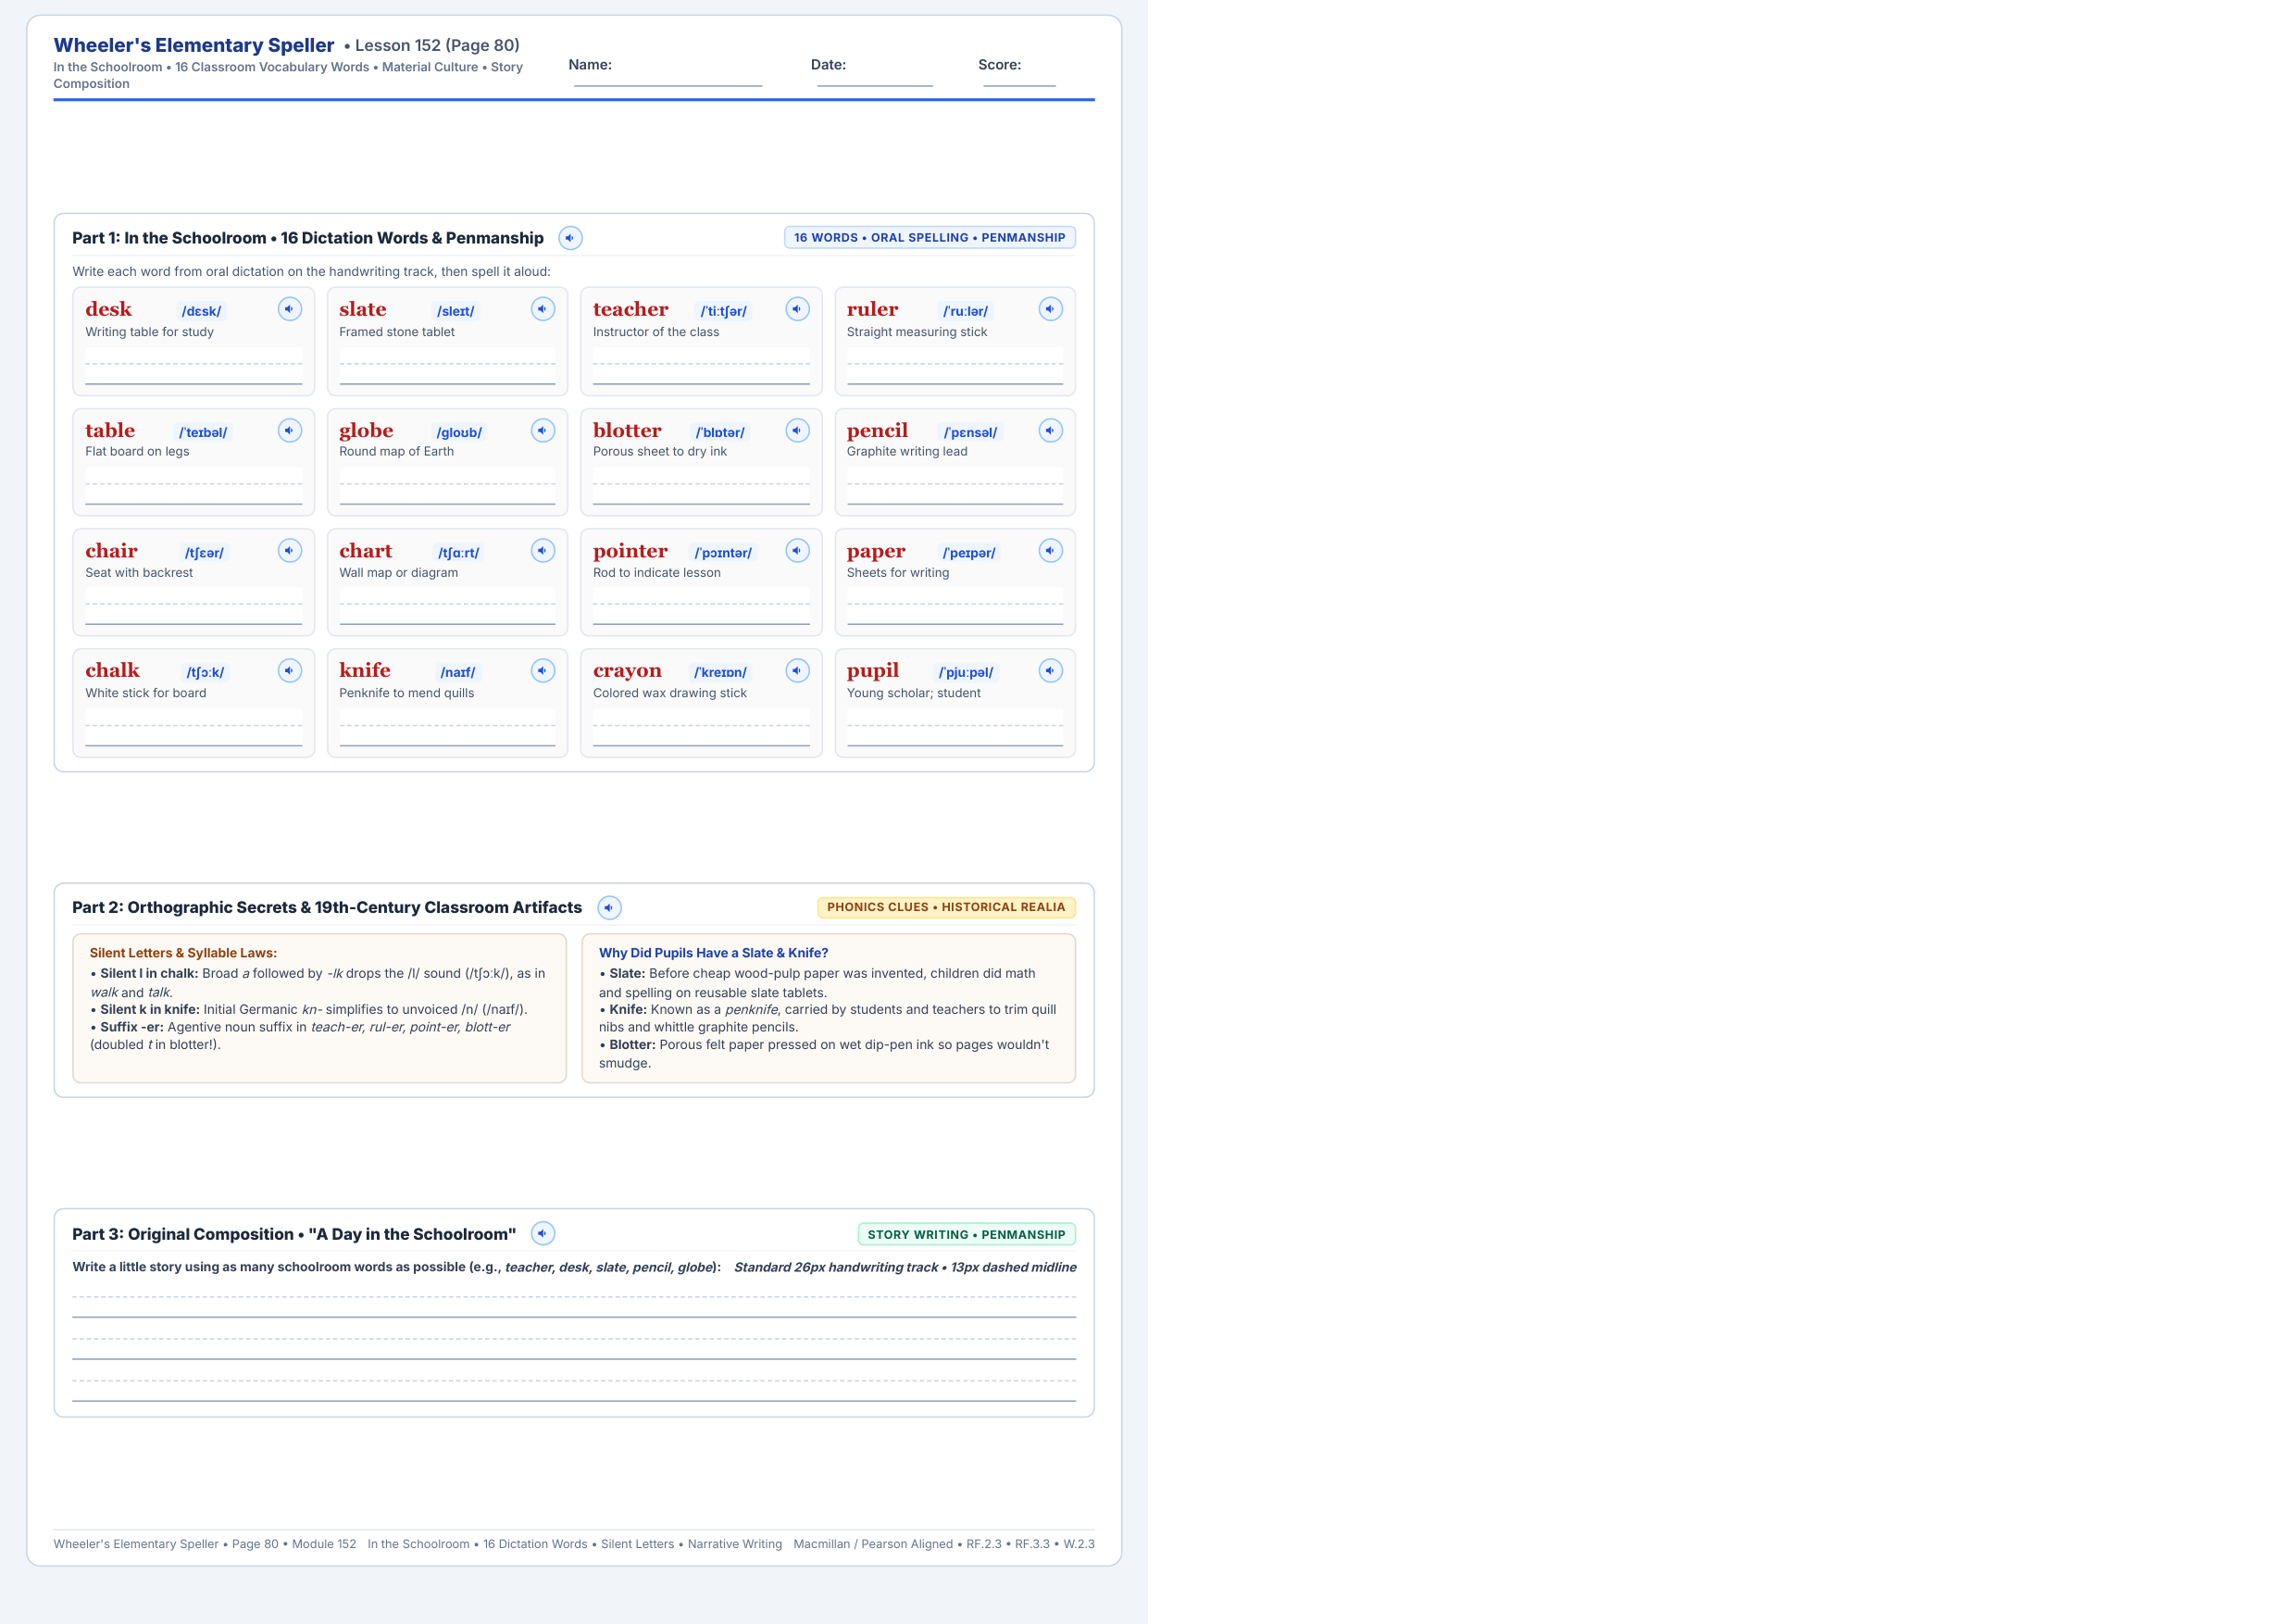This screenshot has height=1624, width=2296.
Task: Play audio for pupil
Action: 1051,670
